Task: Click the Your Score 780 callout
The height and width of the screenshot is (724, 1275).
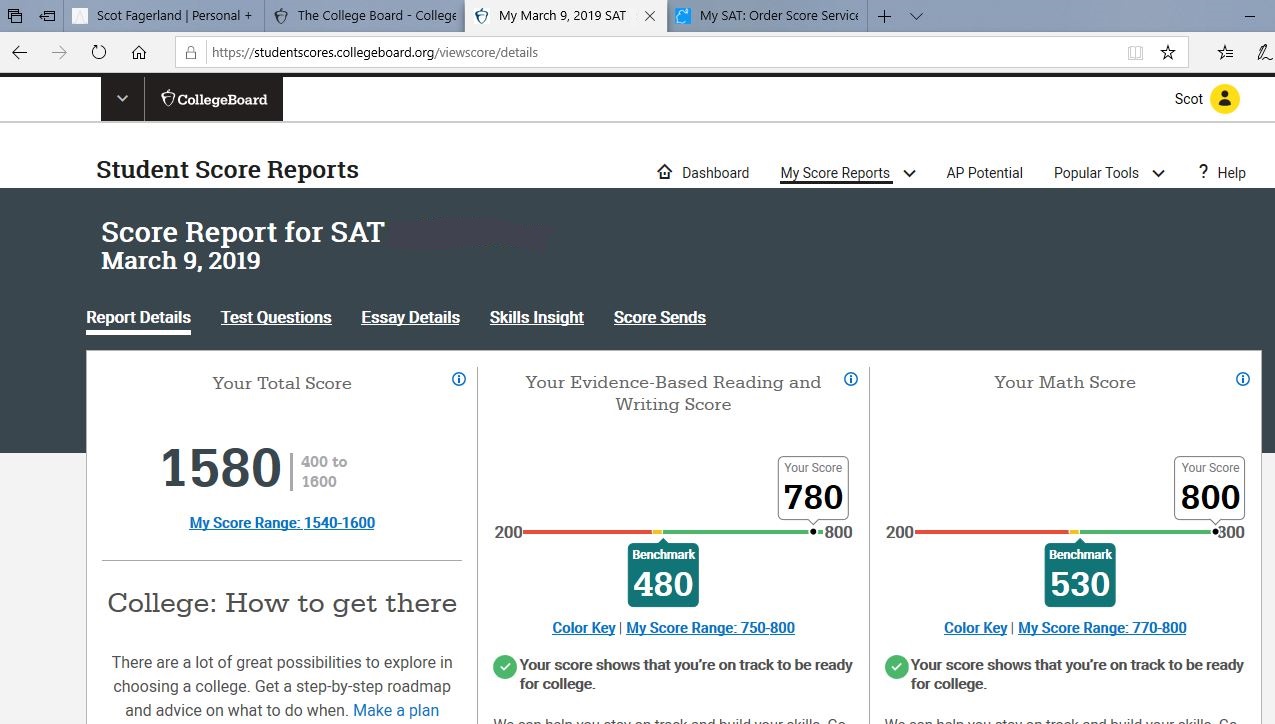Action: pyautogui.click(x=813, y=487)
